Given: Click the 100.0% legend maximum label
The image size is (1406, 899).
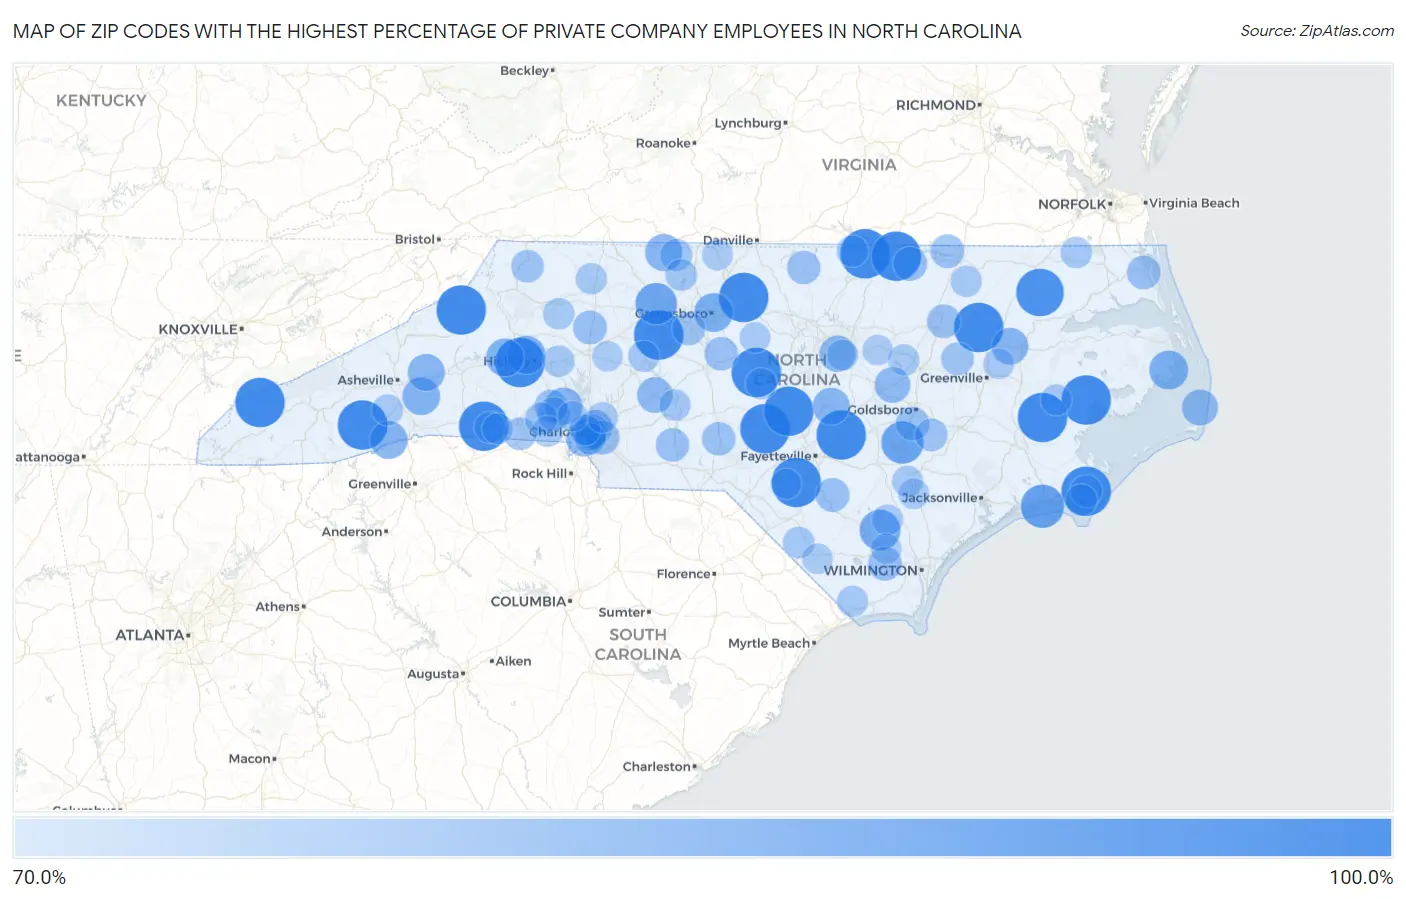Looking at the screenshot, I should (1361, 877).
